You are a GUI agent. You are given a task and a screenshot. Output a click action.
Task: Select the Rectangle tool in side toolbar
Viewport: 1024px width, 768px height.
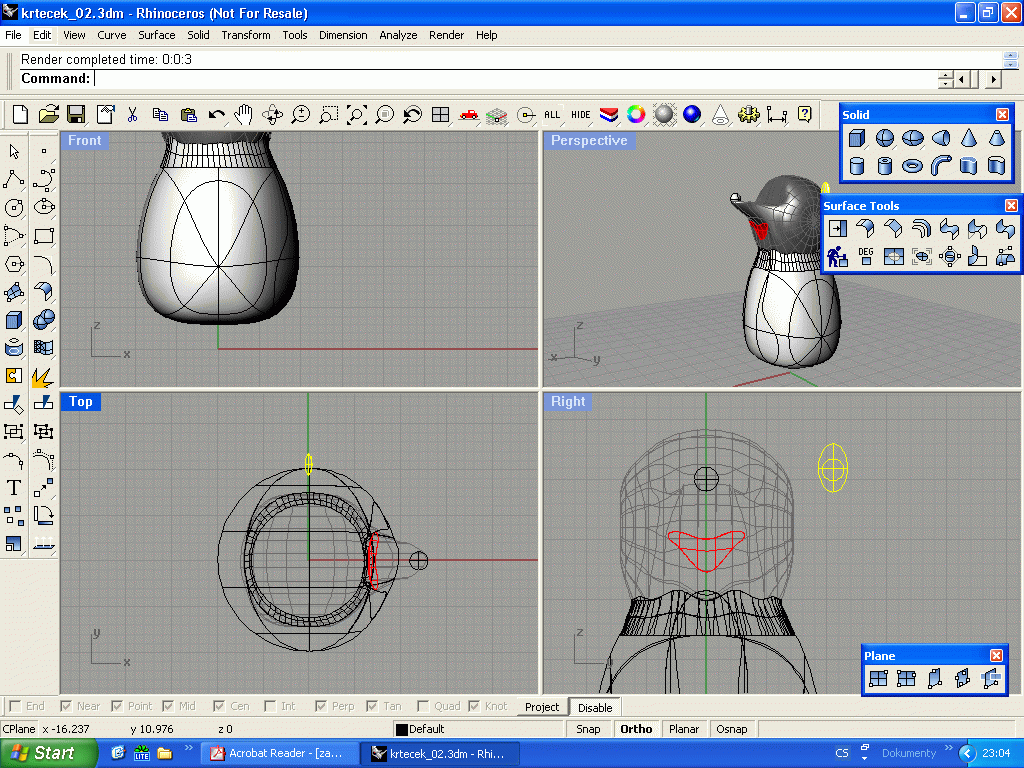44,236
